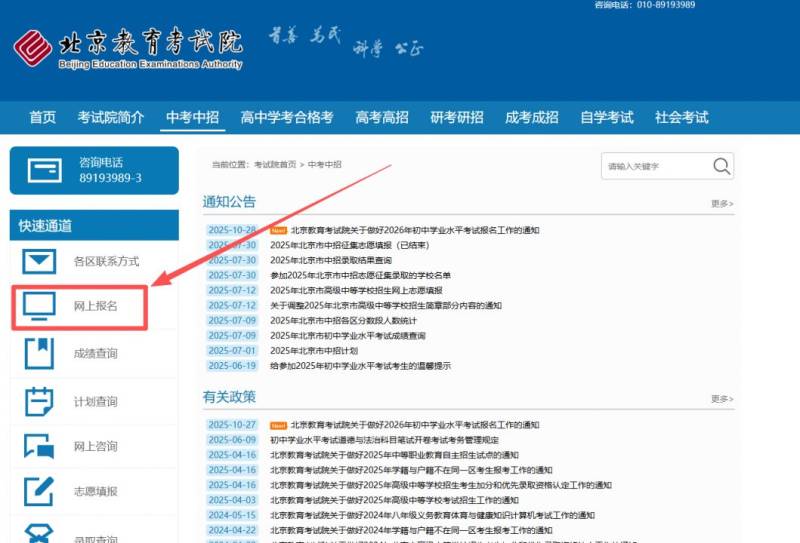Go to 自学考试 in navigation bar
This screenshot has width=800, height=543.
607,117
